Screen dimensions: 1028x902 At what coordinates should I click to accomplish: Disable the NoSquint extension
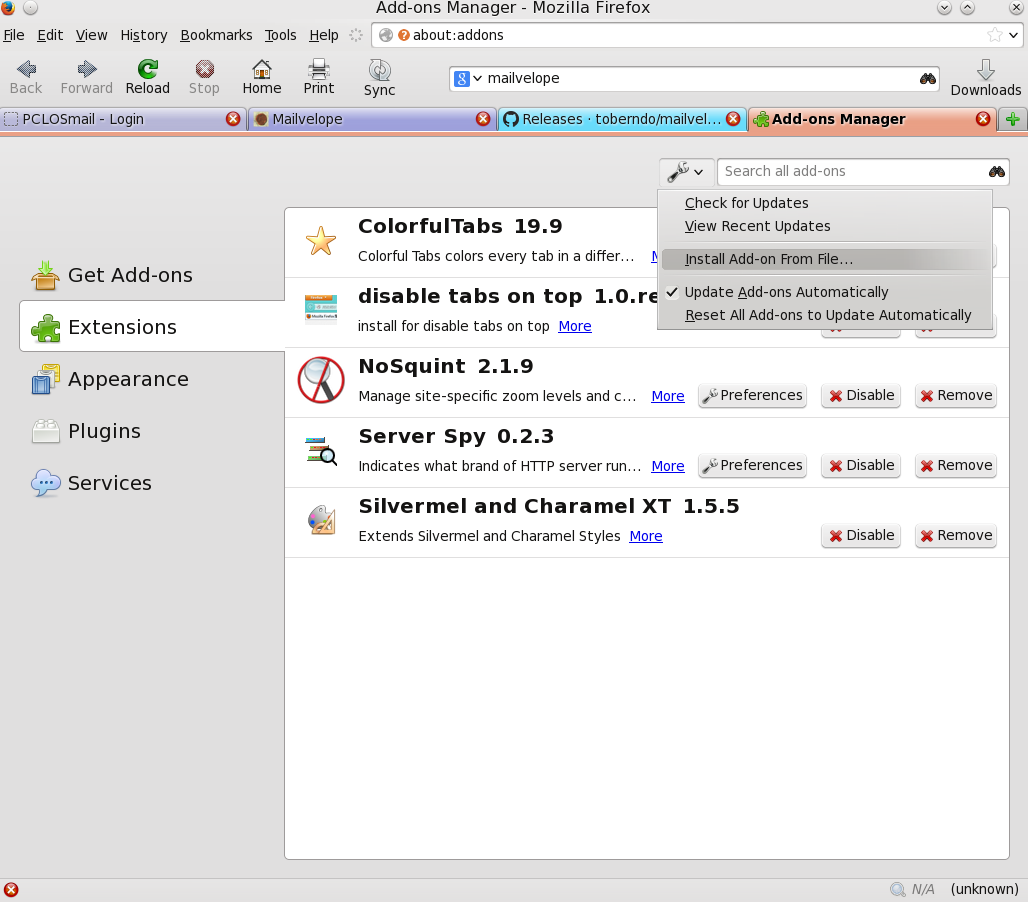tap(861, 396)
